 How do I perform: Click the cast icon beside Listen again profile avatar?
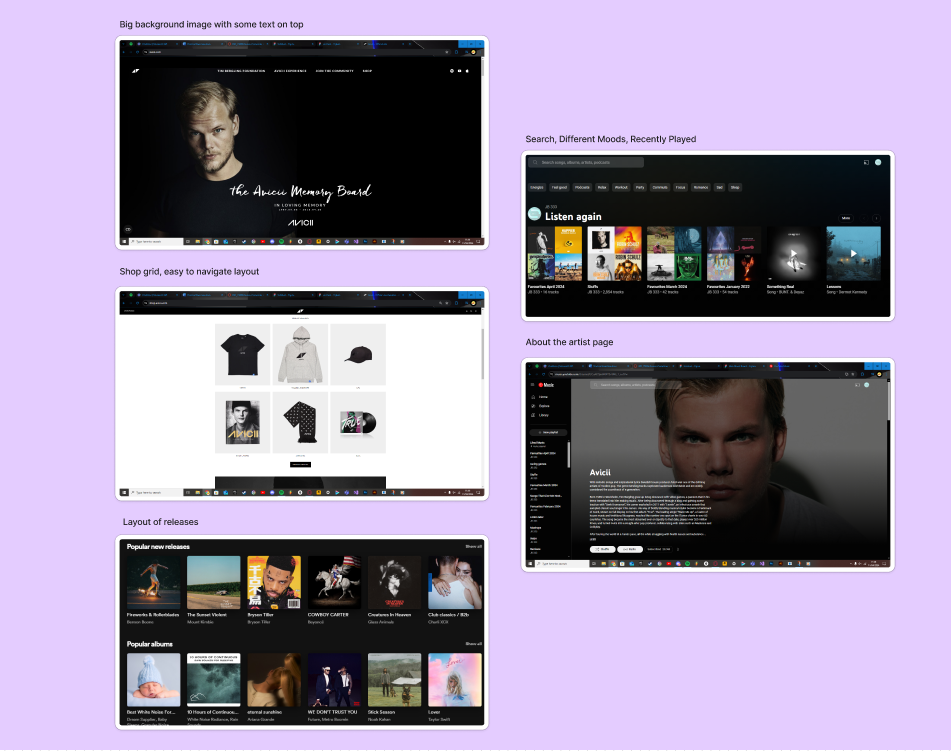[x=865, y=162]
